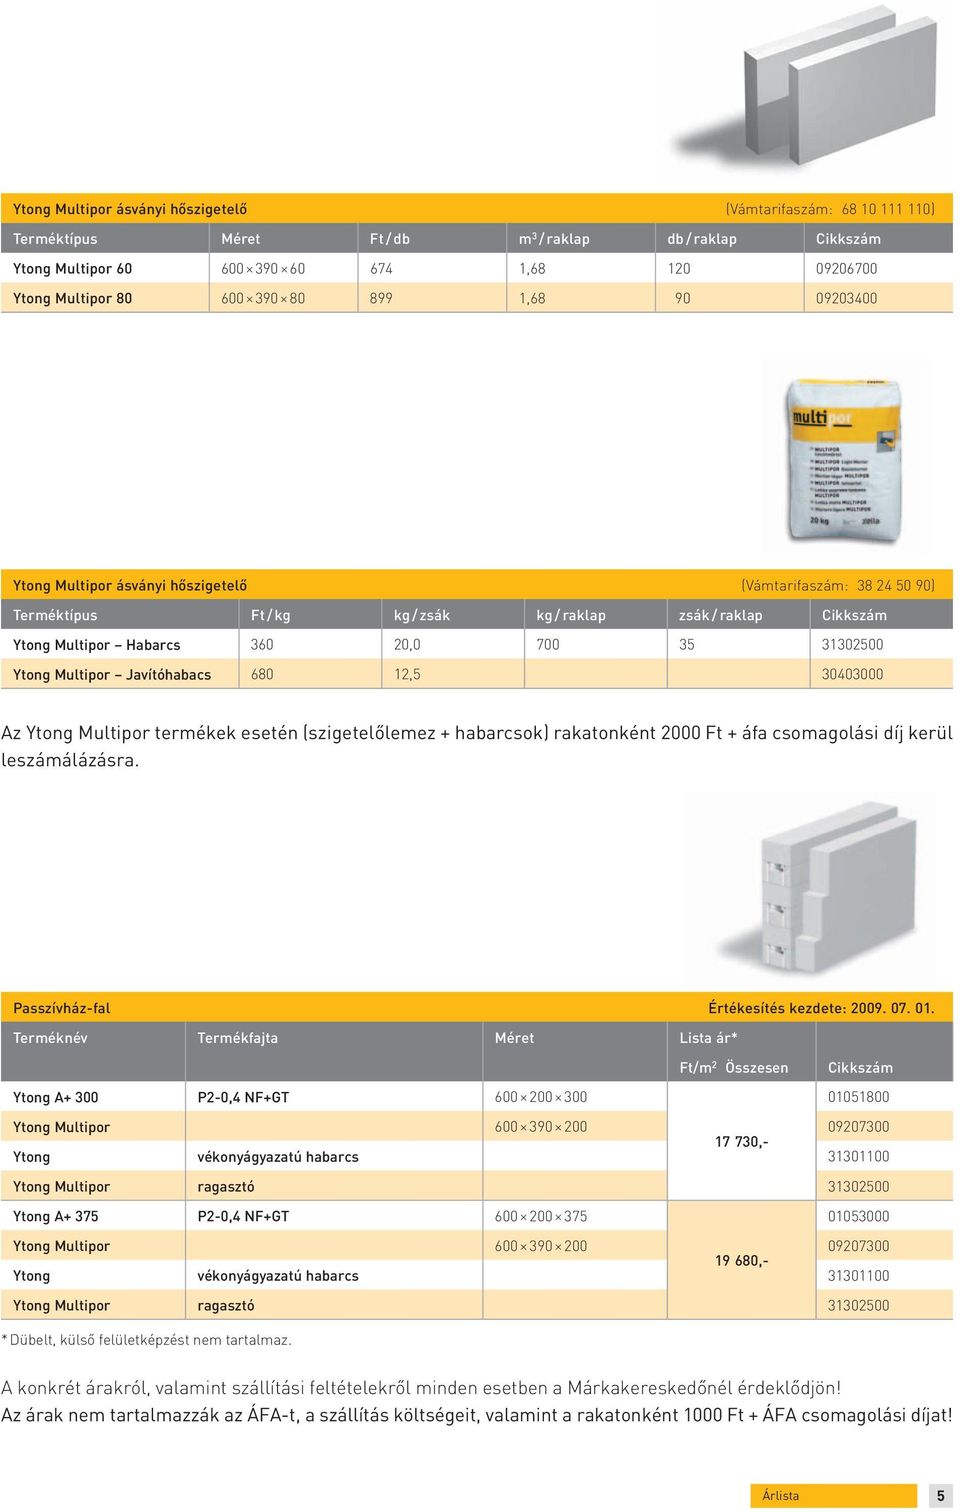Click "1,68" in the Ytong Multipor 80 row

point(532,298)
